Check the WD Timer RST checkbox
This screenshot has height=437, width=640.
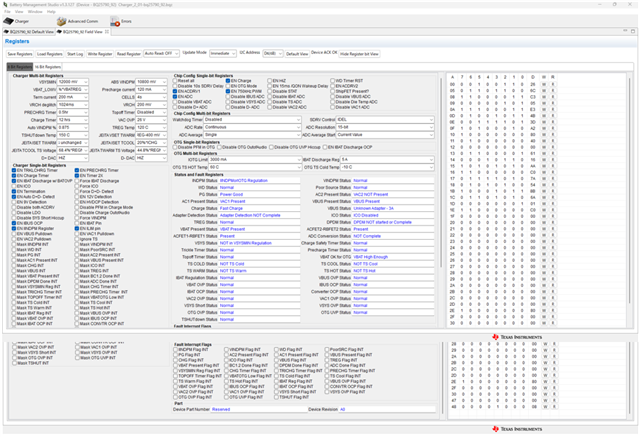point(333,81)
